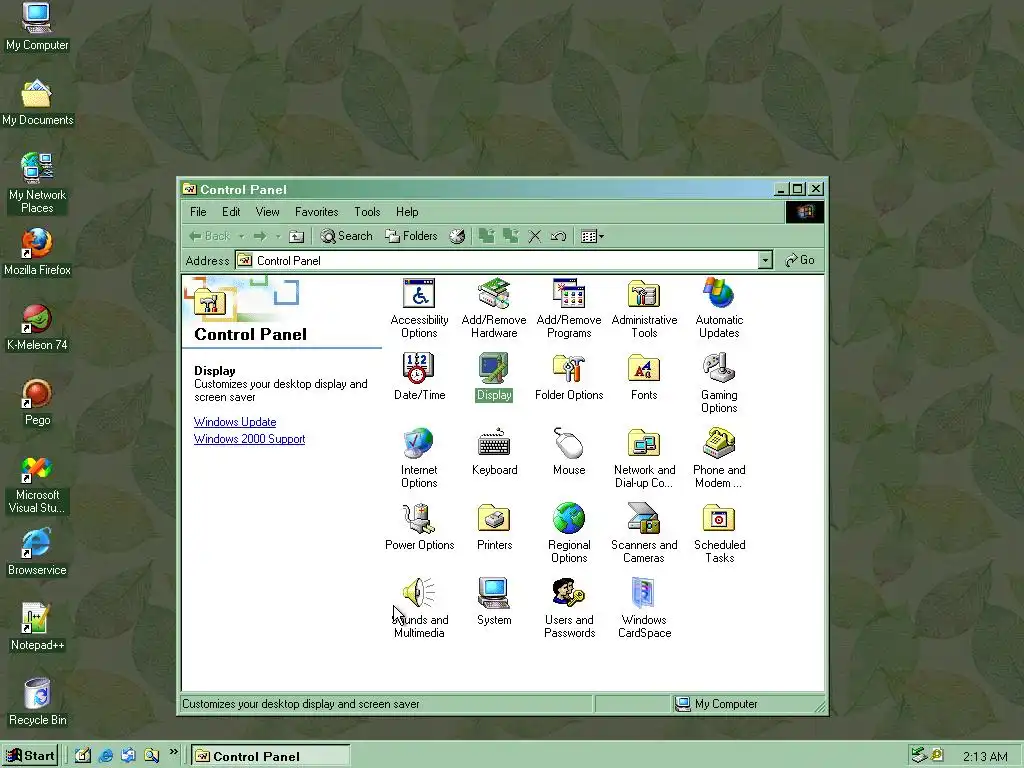Select Microsoft Visual Studio desktop shortcut
1024x768 pixels.
coord(37,484)
